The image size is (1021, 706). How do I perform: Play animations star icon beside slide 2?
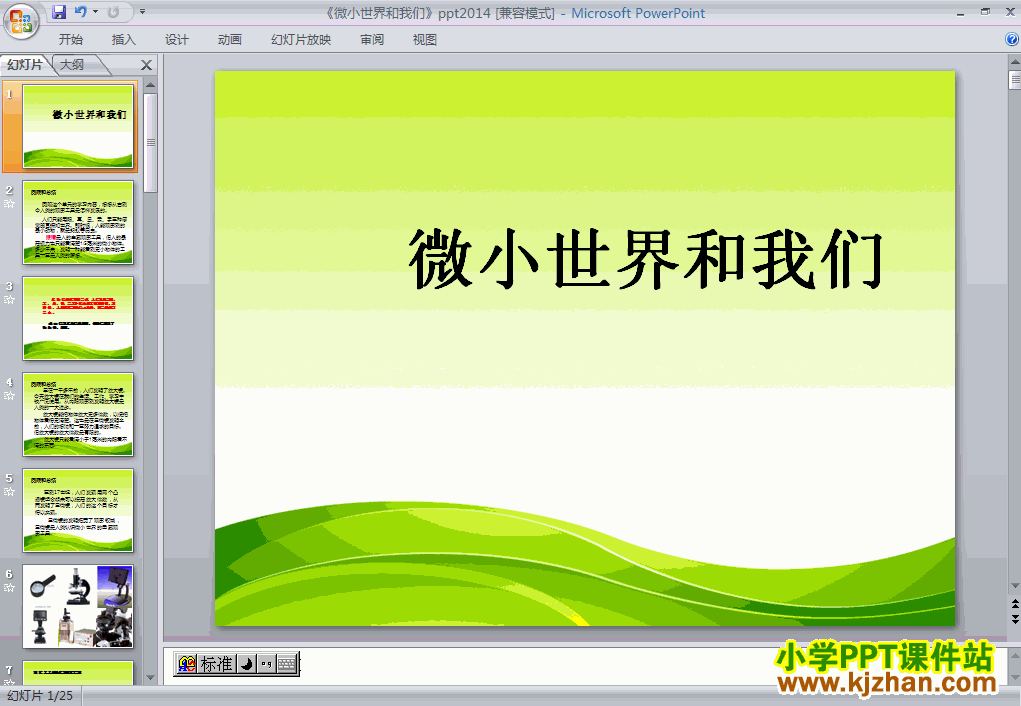click(9, 204)
